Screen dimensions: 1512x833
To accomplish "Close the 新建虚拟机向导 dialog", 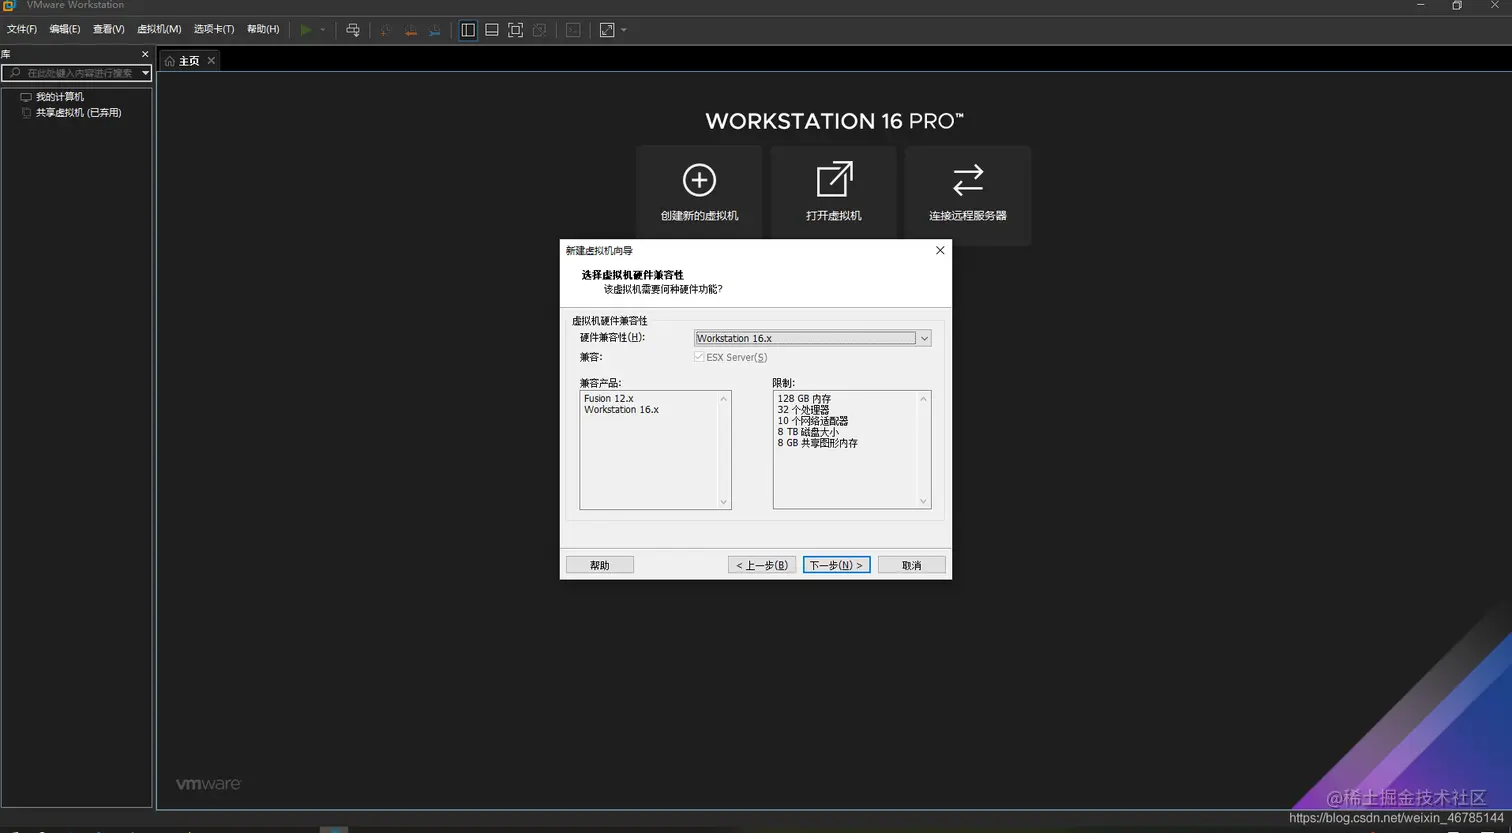I will pos(940,250).
